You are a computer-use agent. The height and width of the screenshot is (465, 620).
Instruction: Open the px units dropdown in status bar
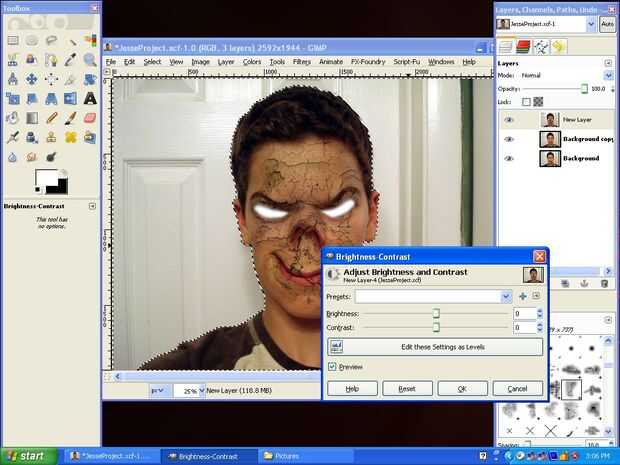tap(159, 391)
